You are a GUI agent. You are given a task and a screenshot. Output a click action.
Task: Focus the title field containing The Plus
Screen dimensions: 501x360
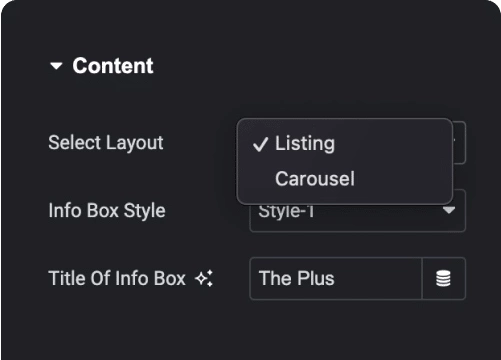coord(336,278)
